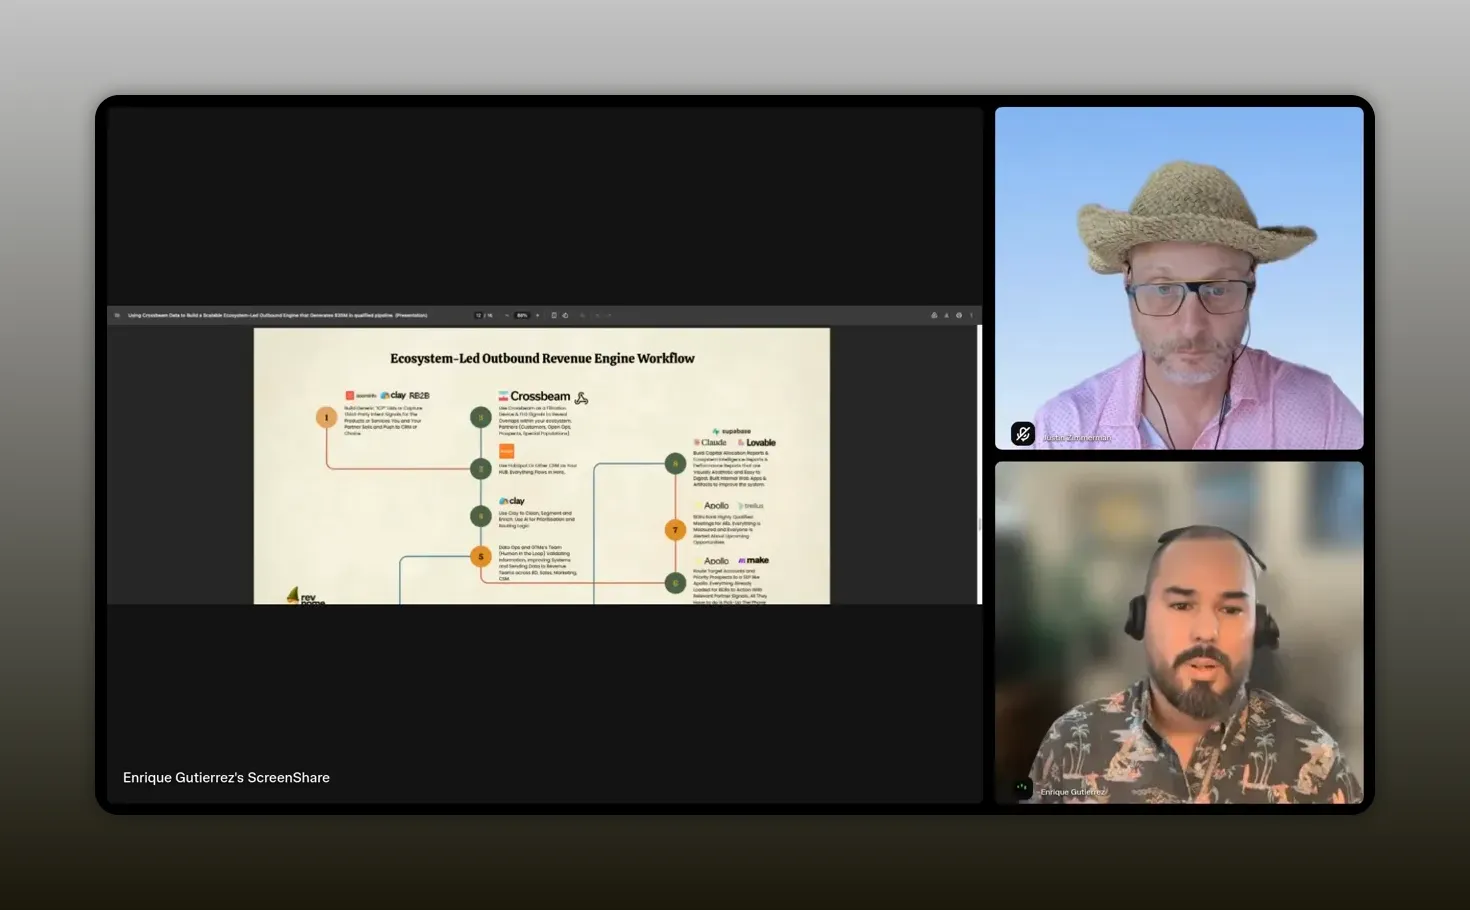Click Enrique Gutierrez's speaking indicator icon
The image size is (1470, 910).
coord(1022,787)
